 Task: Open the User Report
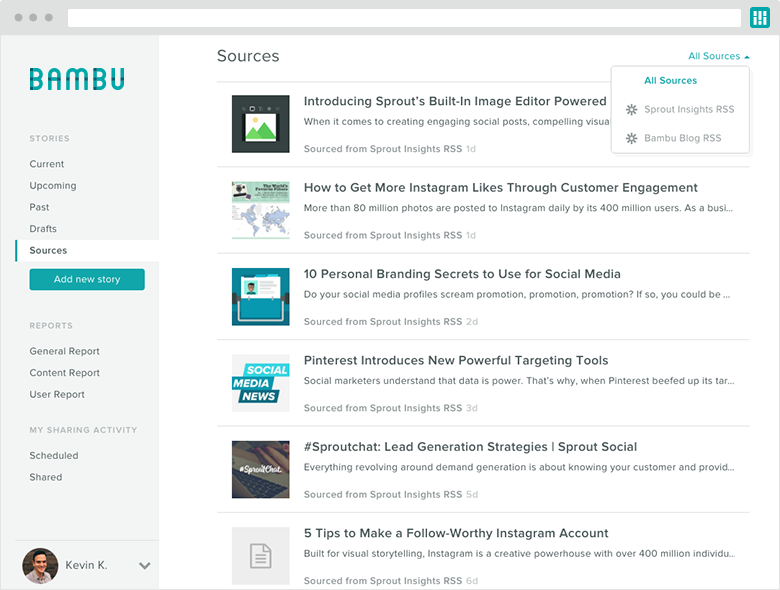(57, 394)
